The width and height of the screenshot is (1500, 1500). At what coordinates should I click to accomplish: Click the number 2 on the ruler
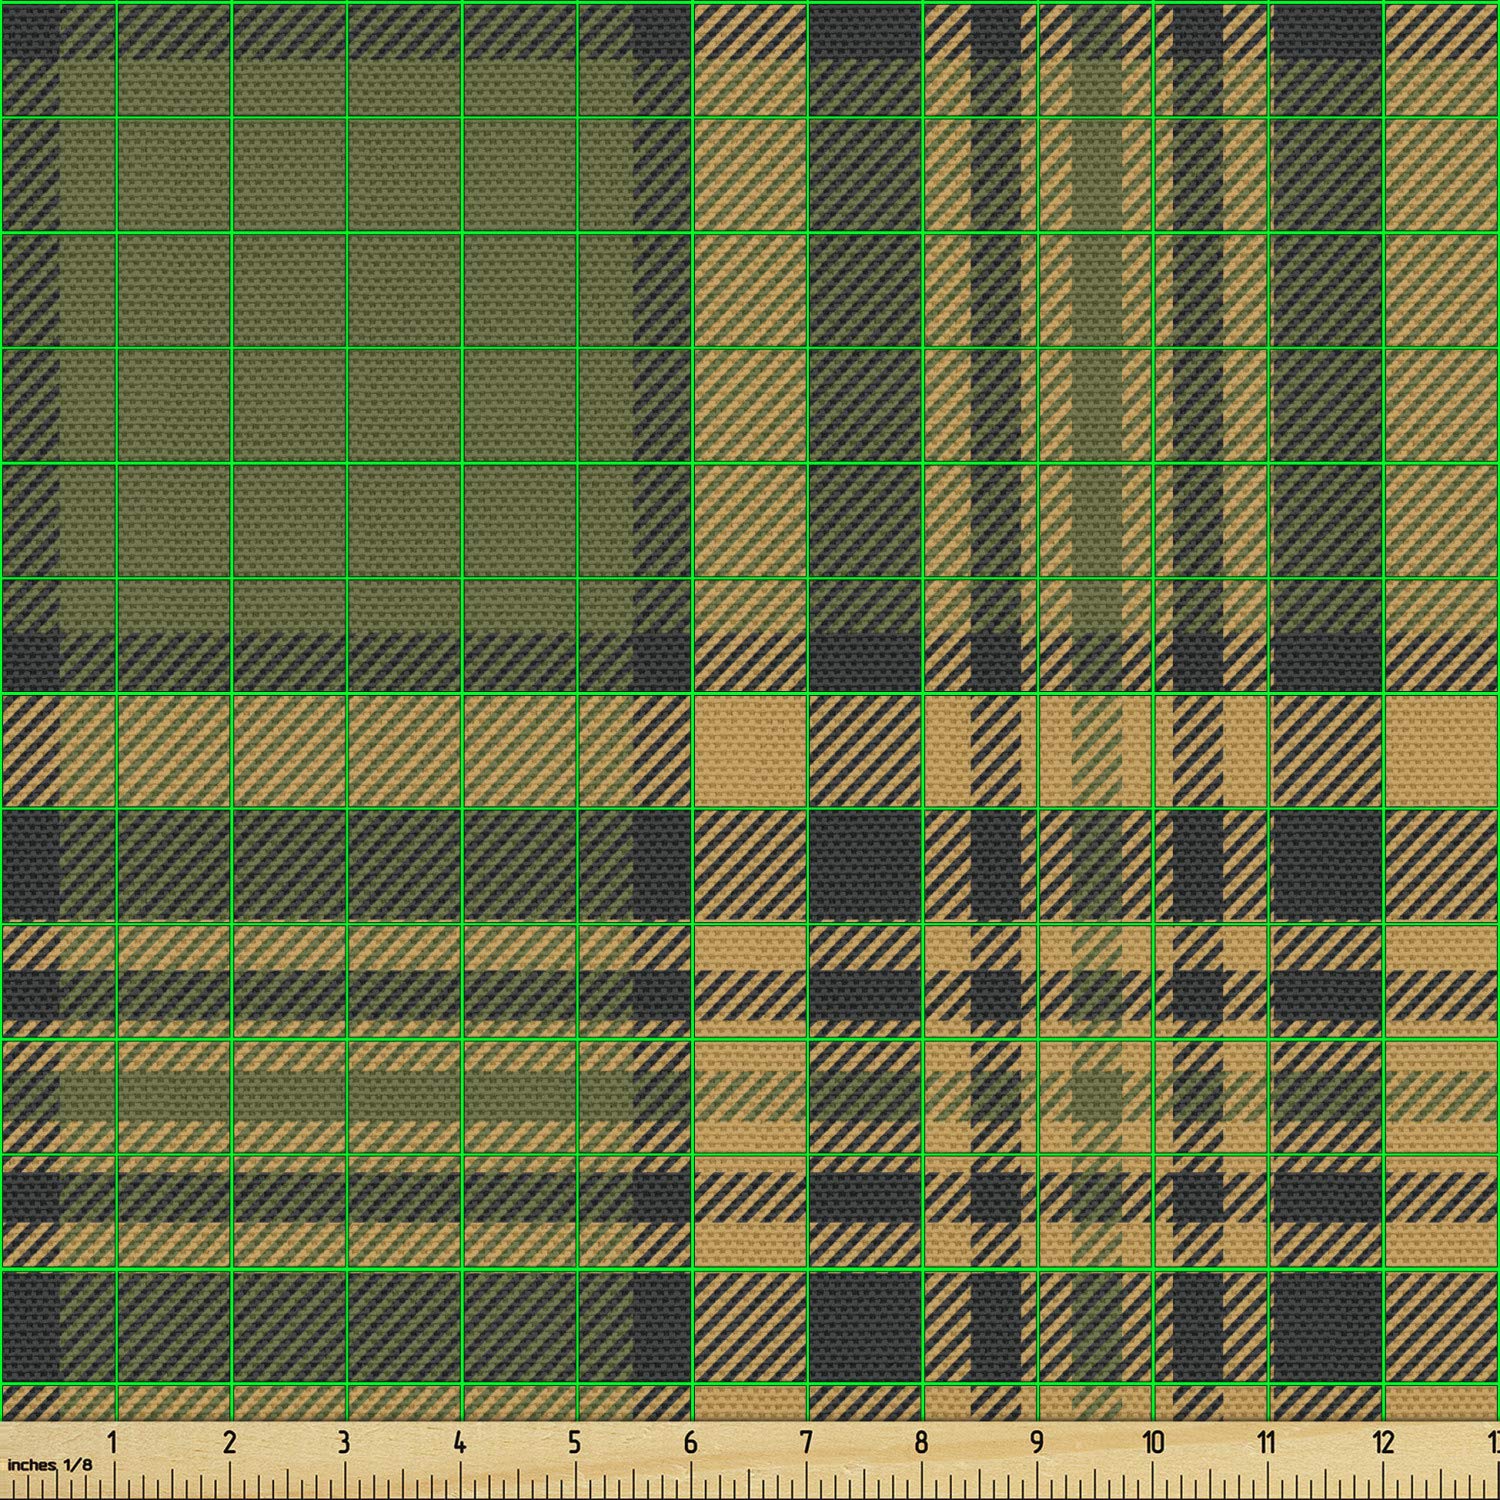(x=229, y=1443)
